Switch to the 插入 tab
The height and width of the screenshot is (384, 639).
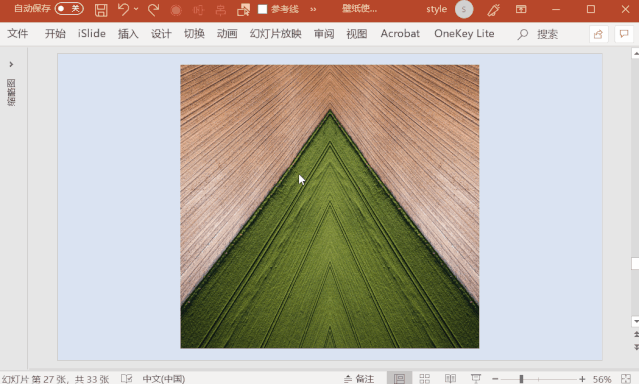[128, 34]
